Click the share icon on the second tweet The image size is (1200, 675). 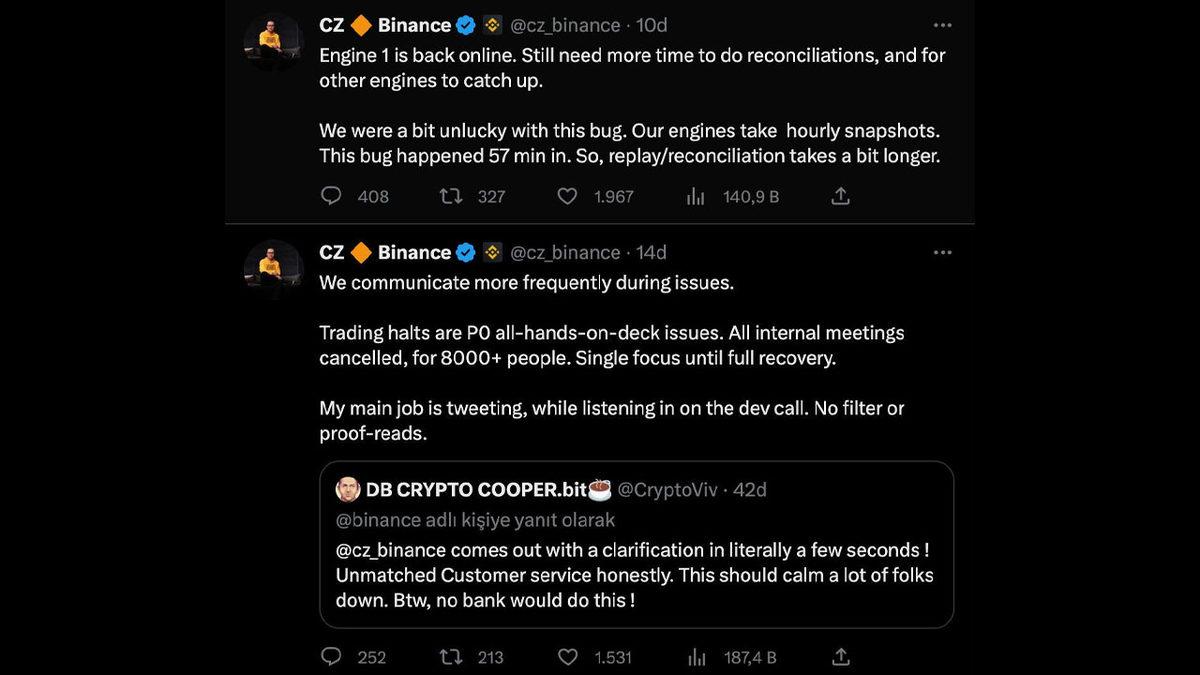click(x=840, y=657)
